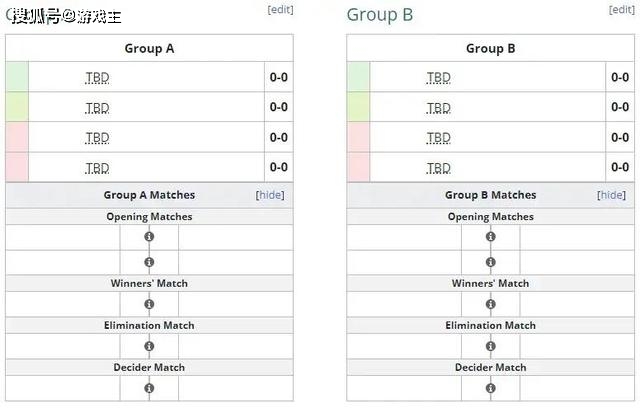Click Group B Elimination Match info icon

point(491,346)
